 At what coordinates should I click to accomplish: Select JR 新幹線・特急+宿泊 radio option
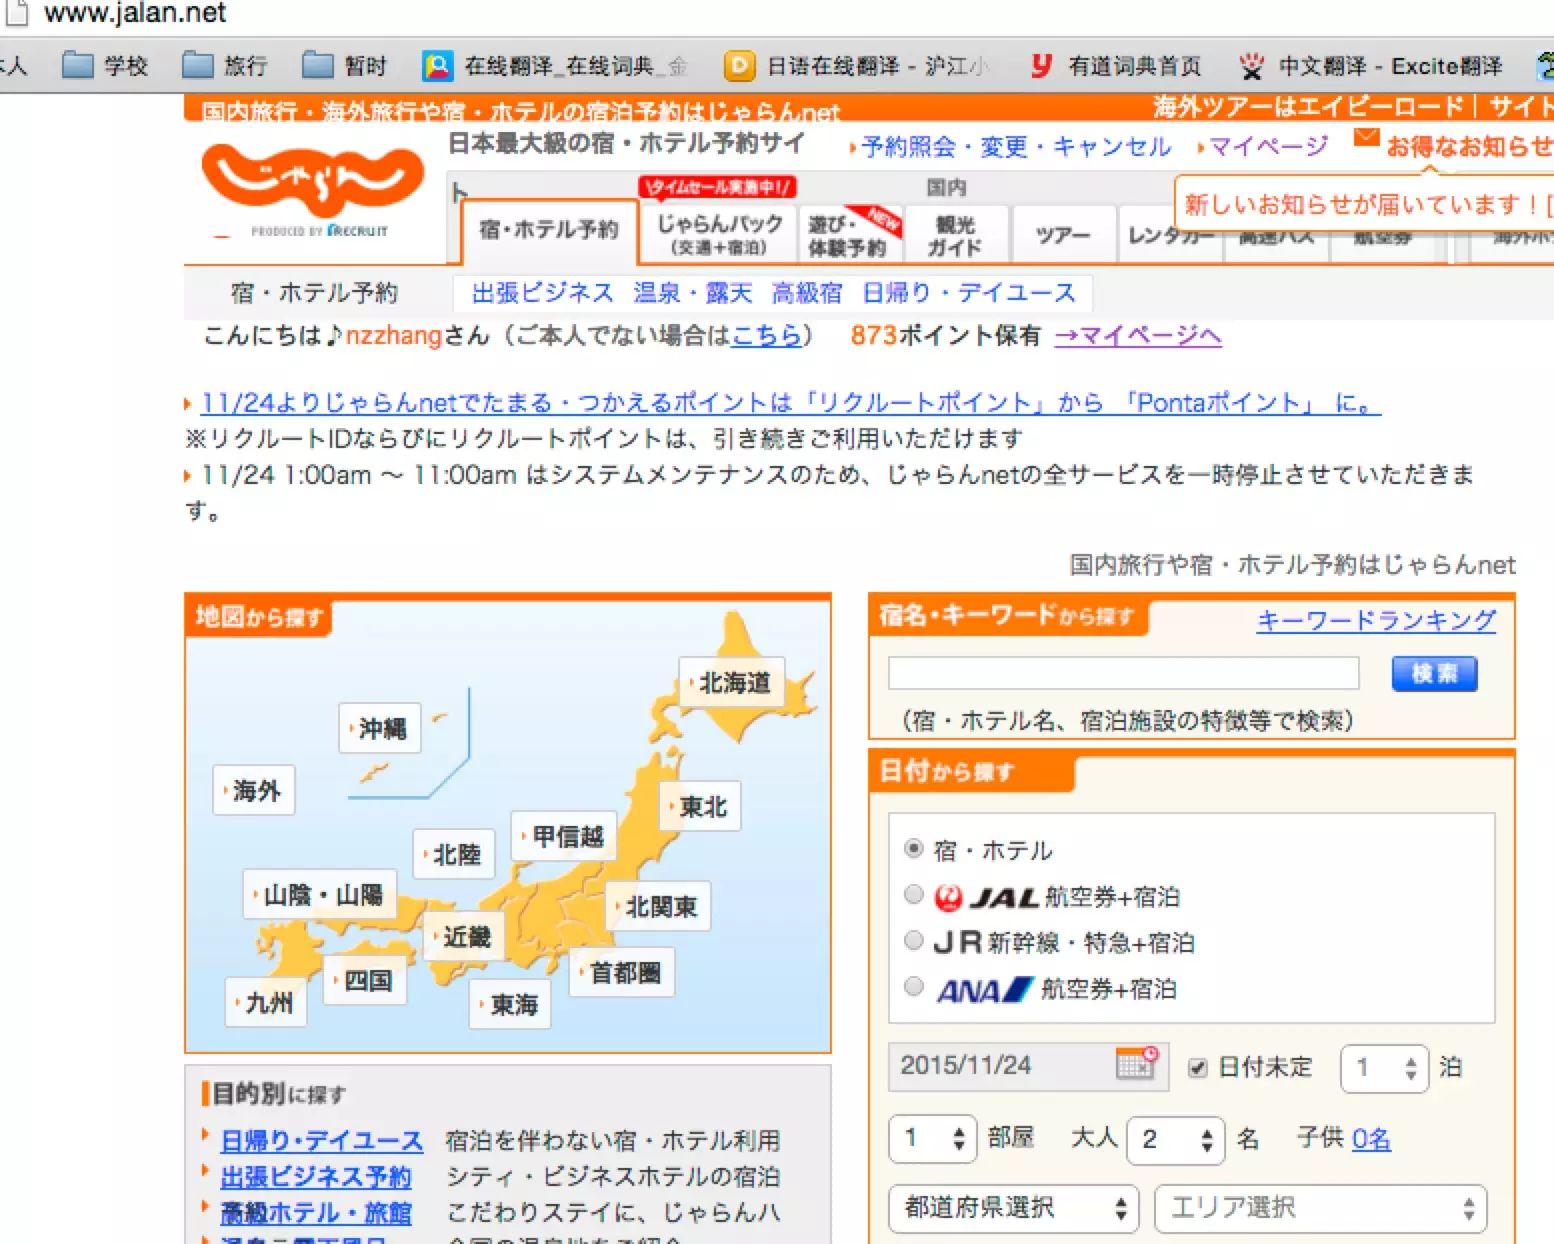point(913,940)
